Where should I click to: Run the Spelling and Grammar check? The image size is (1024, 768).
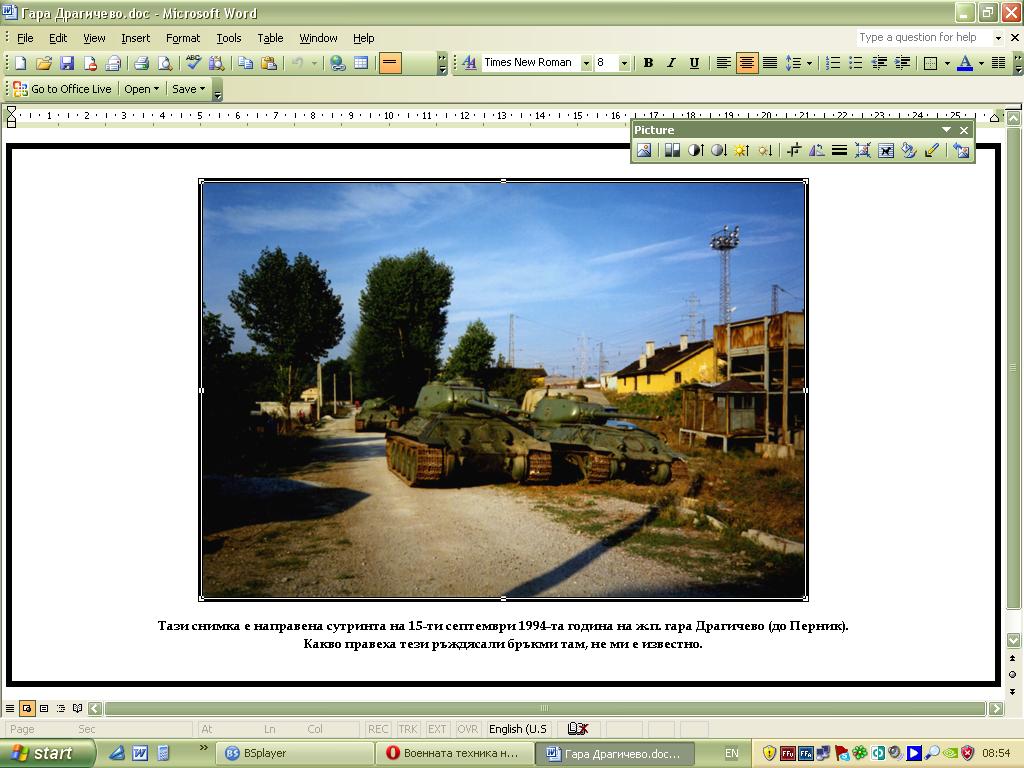tap(193, 63)
